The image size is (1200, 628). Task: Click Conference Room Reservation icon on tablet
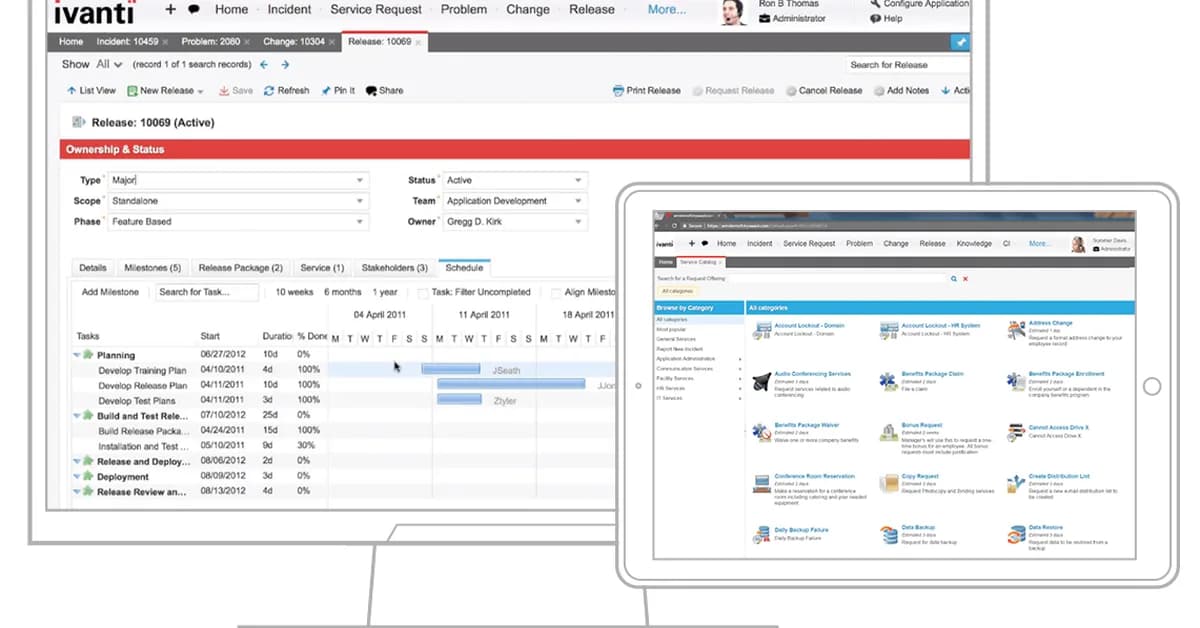[x=761, y=483]
